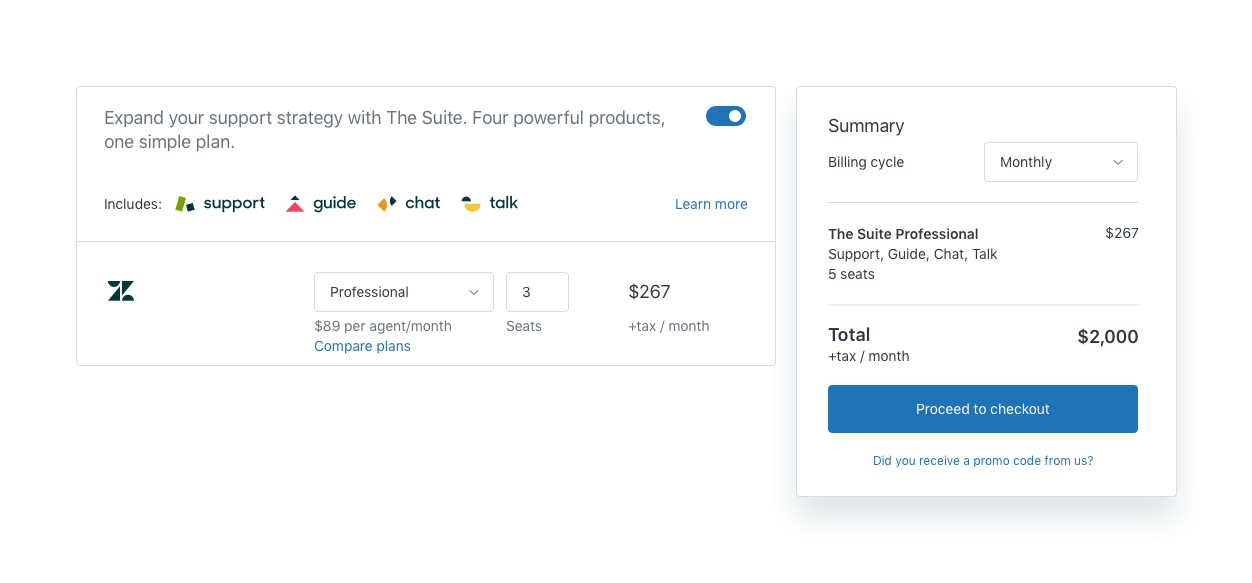Click the Summary panel heading
The width and height of the screenshot is (1252, 583).
(x=866, y=126)
